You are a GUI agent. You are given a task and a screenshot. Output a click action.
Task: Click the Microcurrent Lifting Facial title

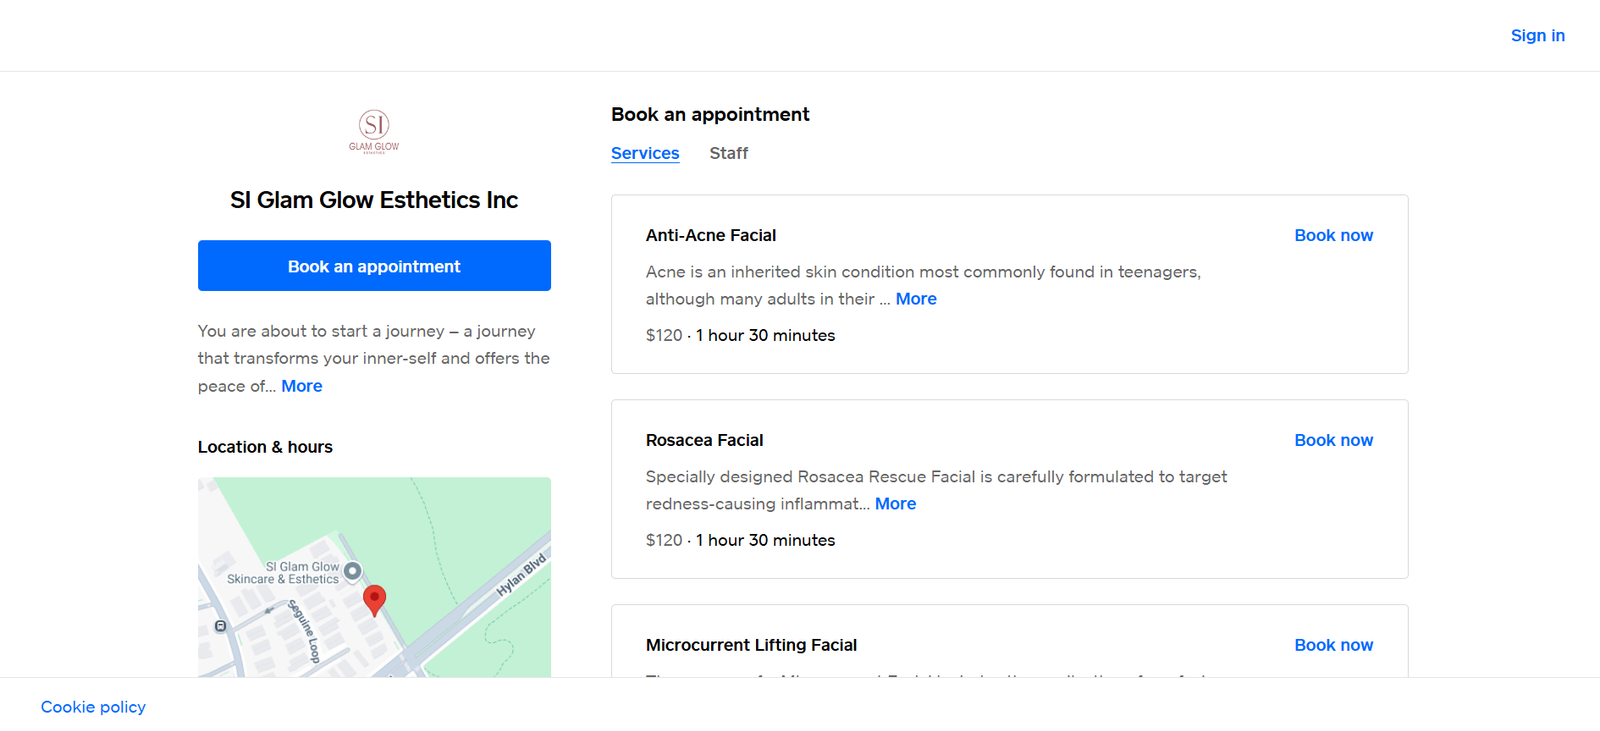pos(751,645)
